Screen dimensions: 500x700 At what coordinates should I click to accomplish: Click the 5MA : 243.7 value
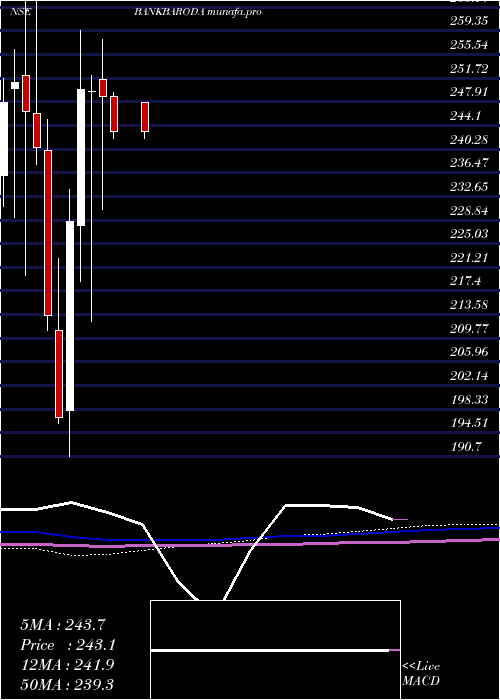tap(62, 625)
